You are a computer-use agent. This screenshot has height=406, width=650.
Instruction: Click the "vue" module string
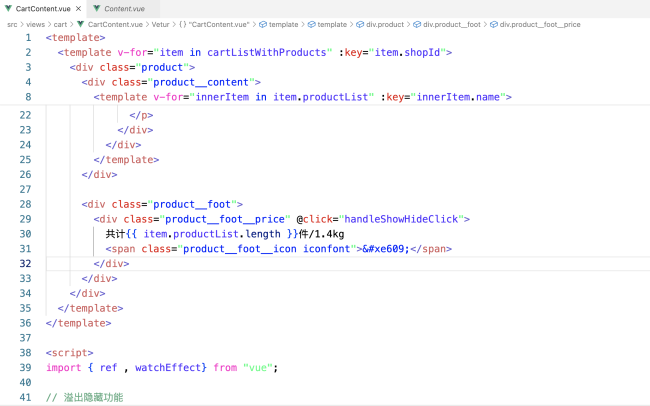[x=258, y=367]
